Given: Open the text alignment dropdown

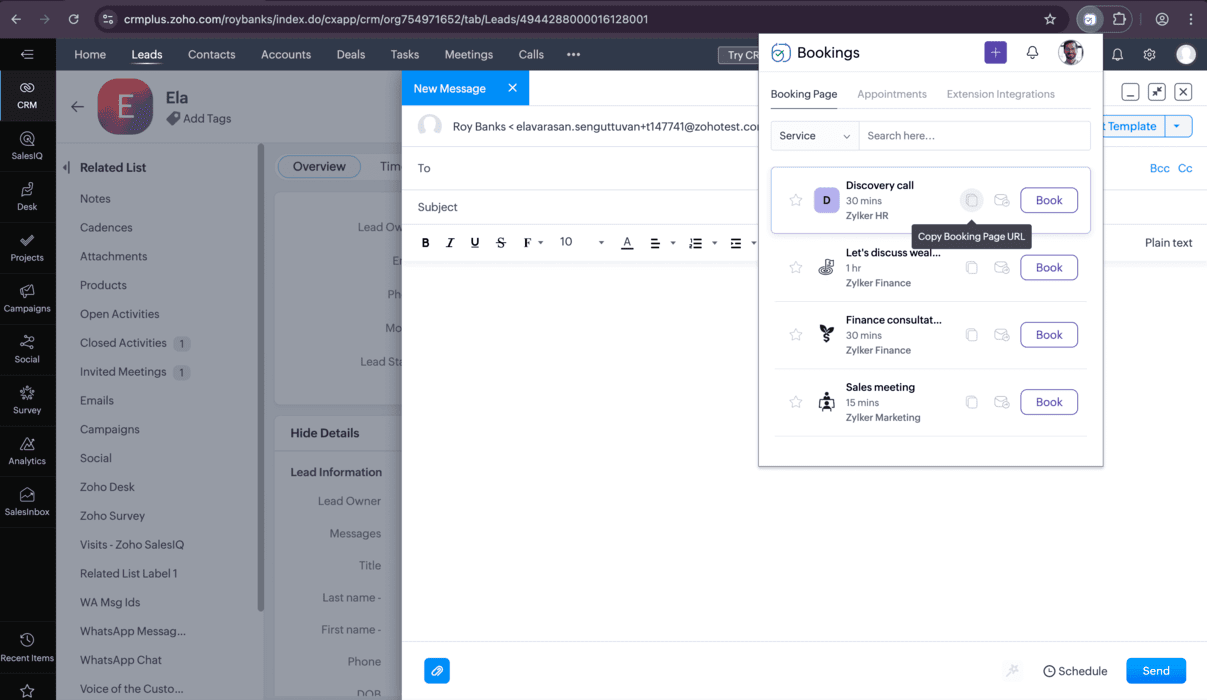Looking at the screenshot, I should click(x=662, y=243).
